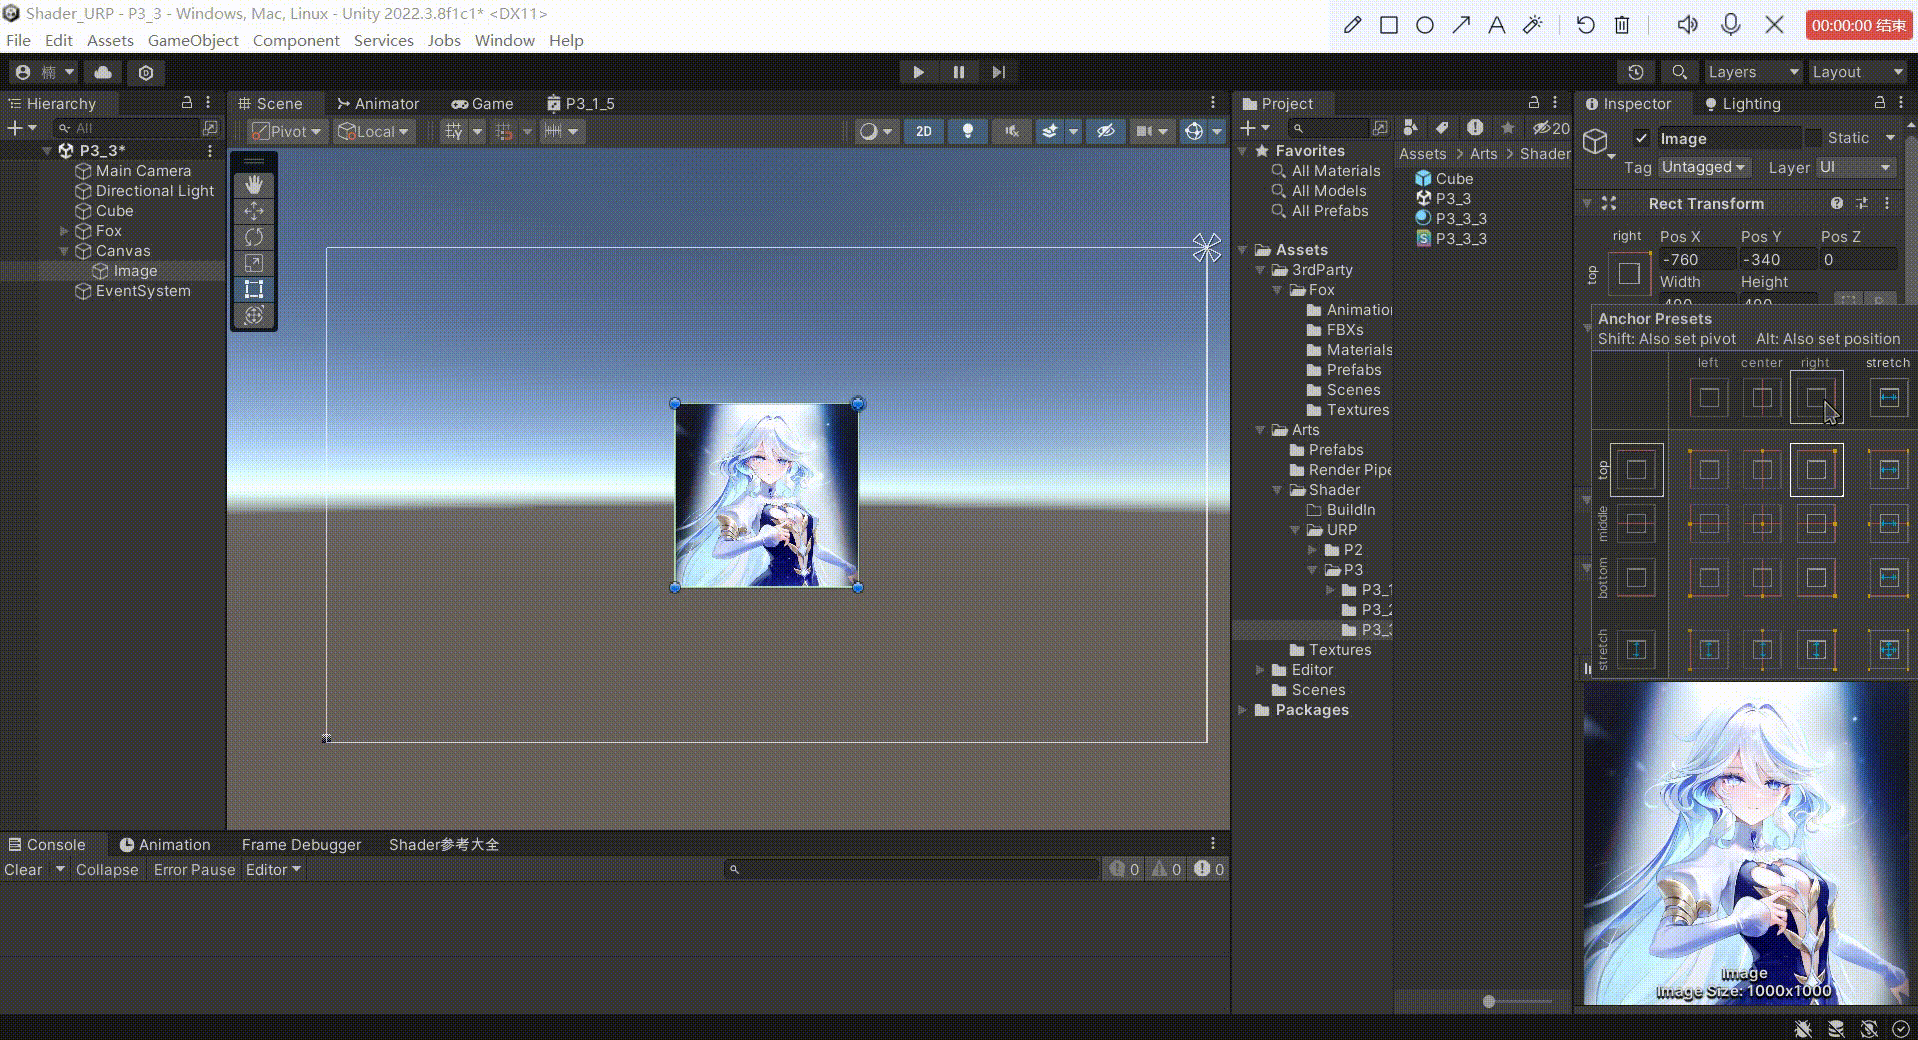The image size is (1918, 1040).
Task: Open draw mode shading dropdown
Action: tap(876, 131)
